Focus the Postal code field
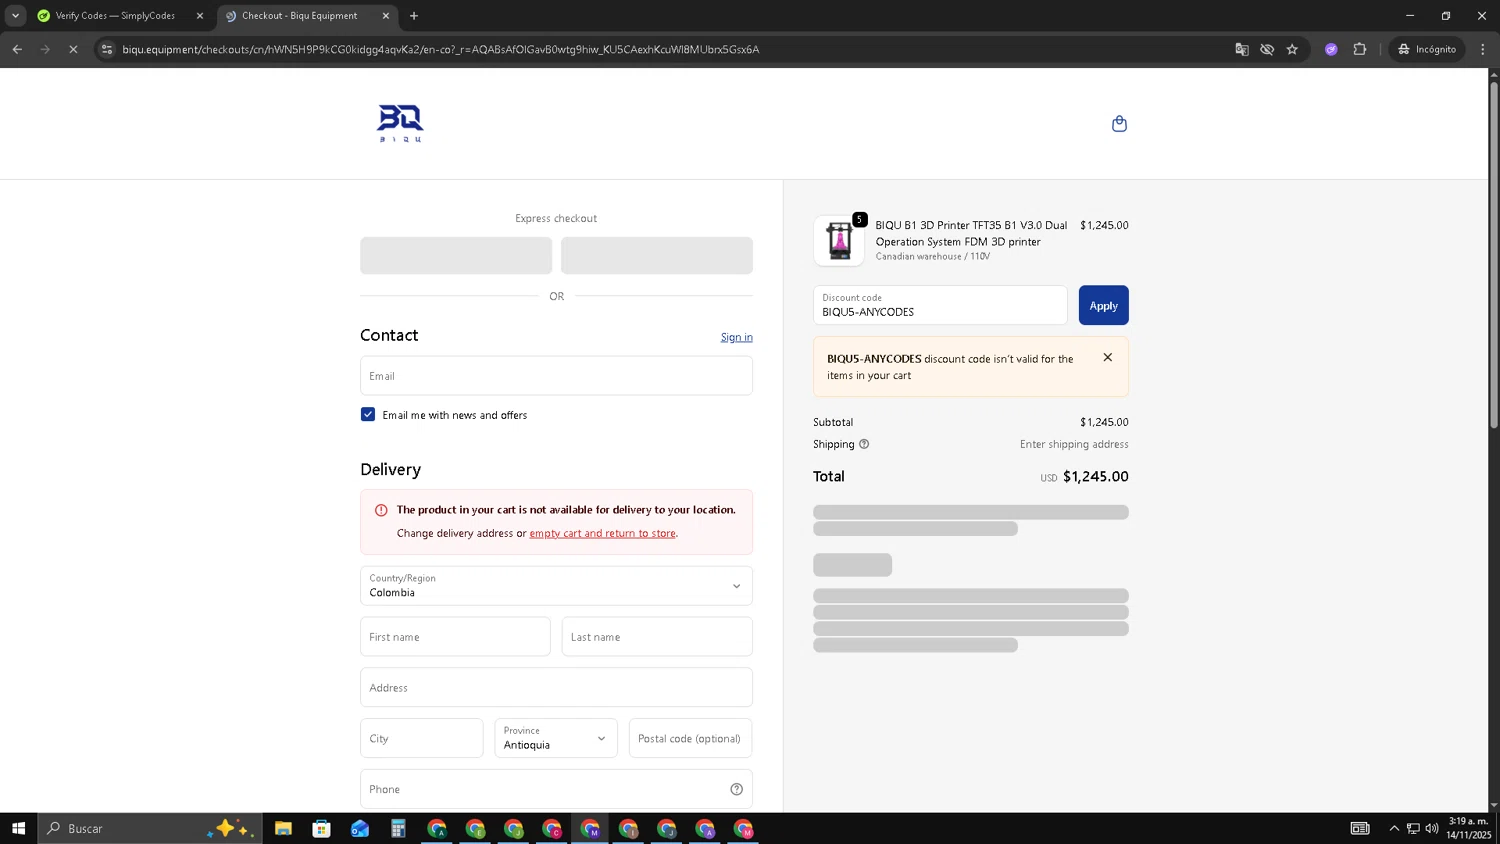 click(690, 738)
